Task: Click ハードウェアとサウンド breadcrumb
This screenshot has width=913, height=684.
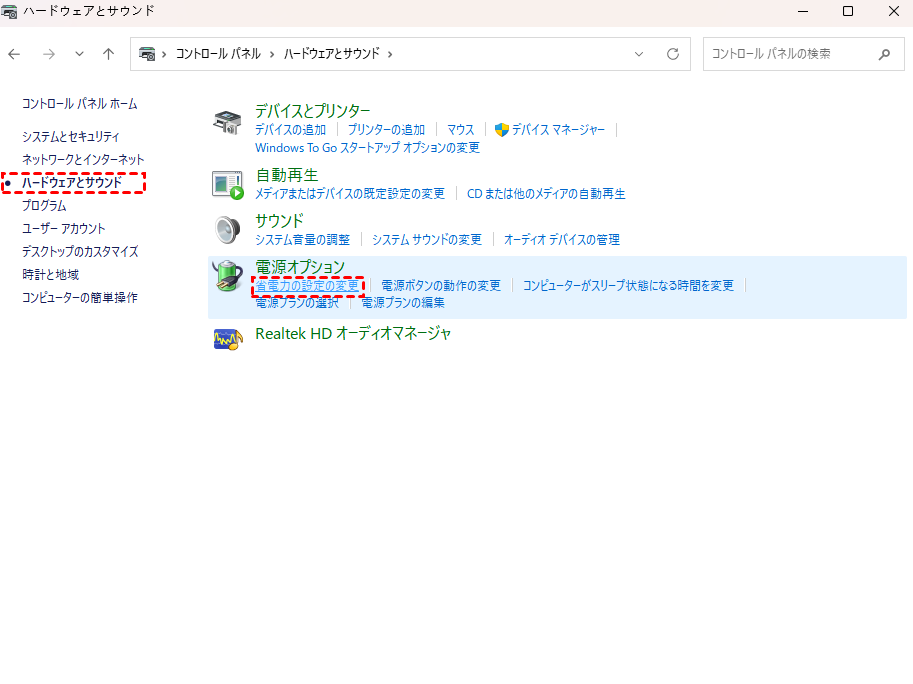Action: [x=331, y=54]
